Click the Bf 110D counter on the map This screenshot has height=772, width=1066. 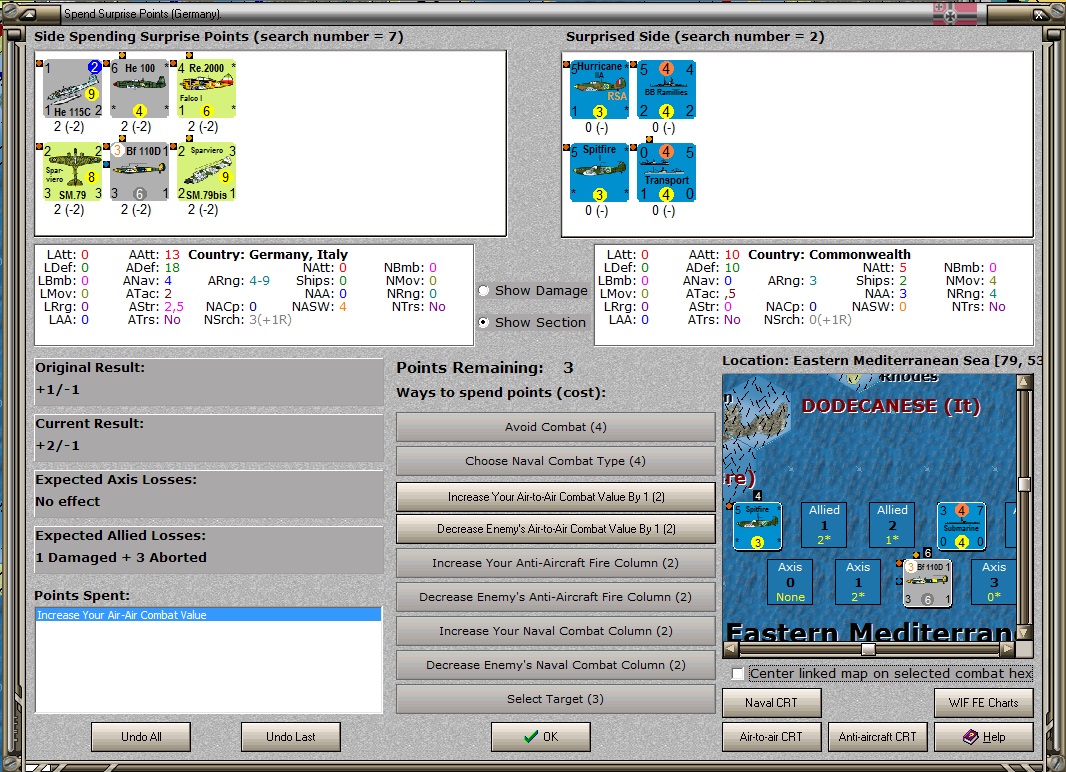tap(927, 583)
